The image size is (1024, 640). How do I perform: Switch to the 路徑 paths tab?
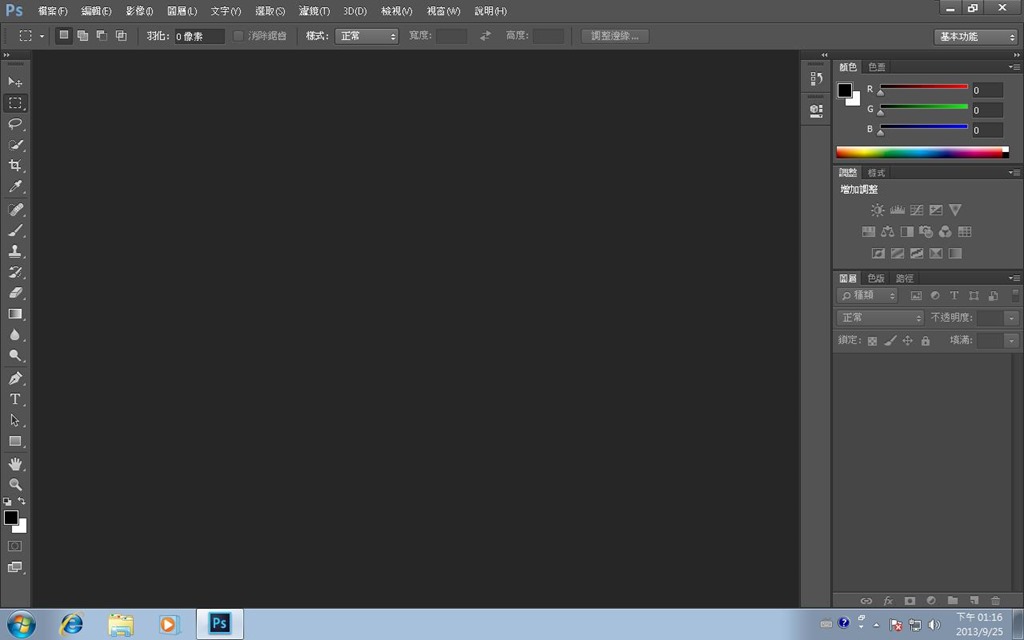click(904, 279)
